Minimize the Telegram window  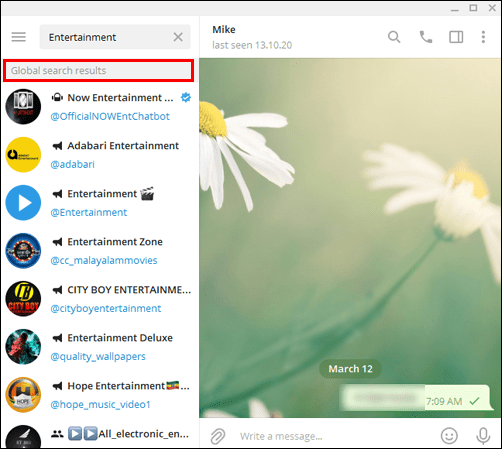coord(455,9)
